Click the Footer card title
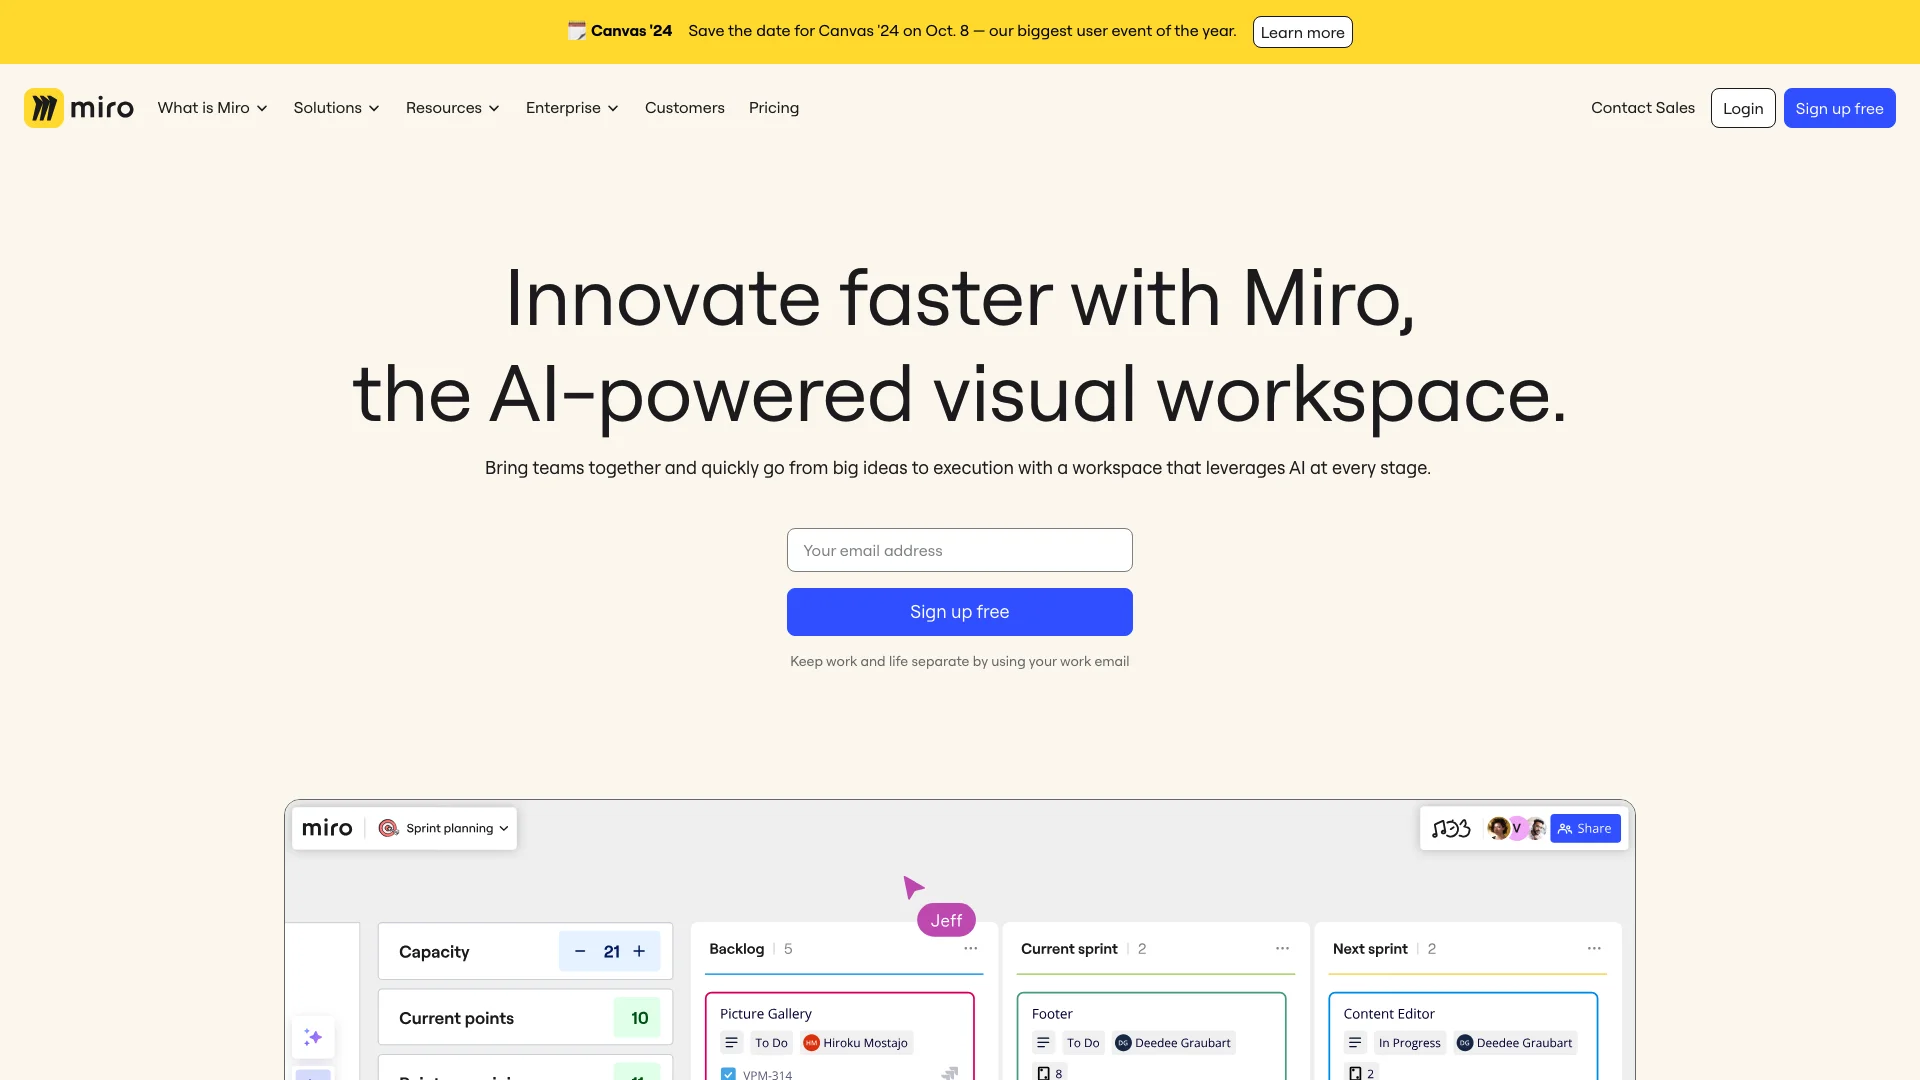This screenshot has height=1080, width=1920. pyautogui.click(x=1052, y=1013)
